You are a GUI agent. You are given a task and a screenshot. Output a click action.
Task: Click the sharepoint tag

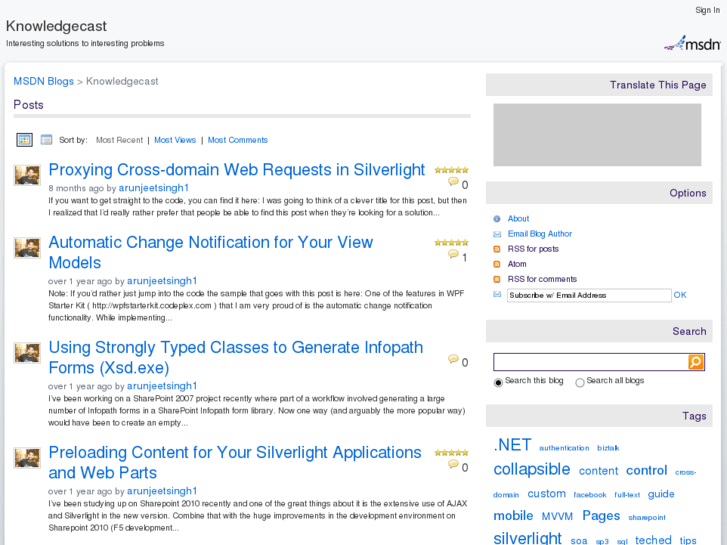[647, 518]
